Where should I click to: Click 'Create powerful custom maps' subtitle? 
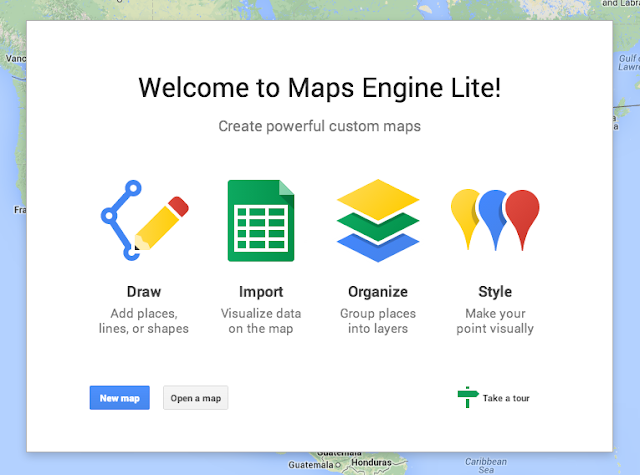320,126
